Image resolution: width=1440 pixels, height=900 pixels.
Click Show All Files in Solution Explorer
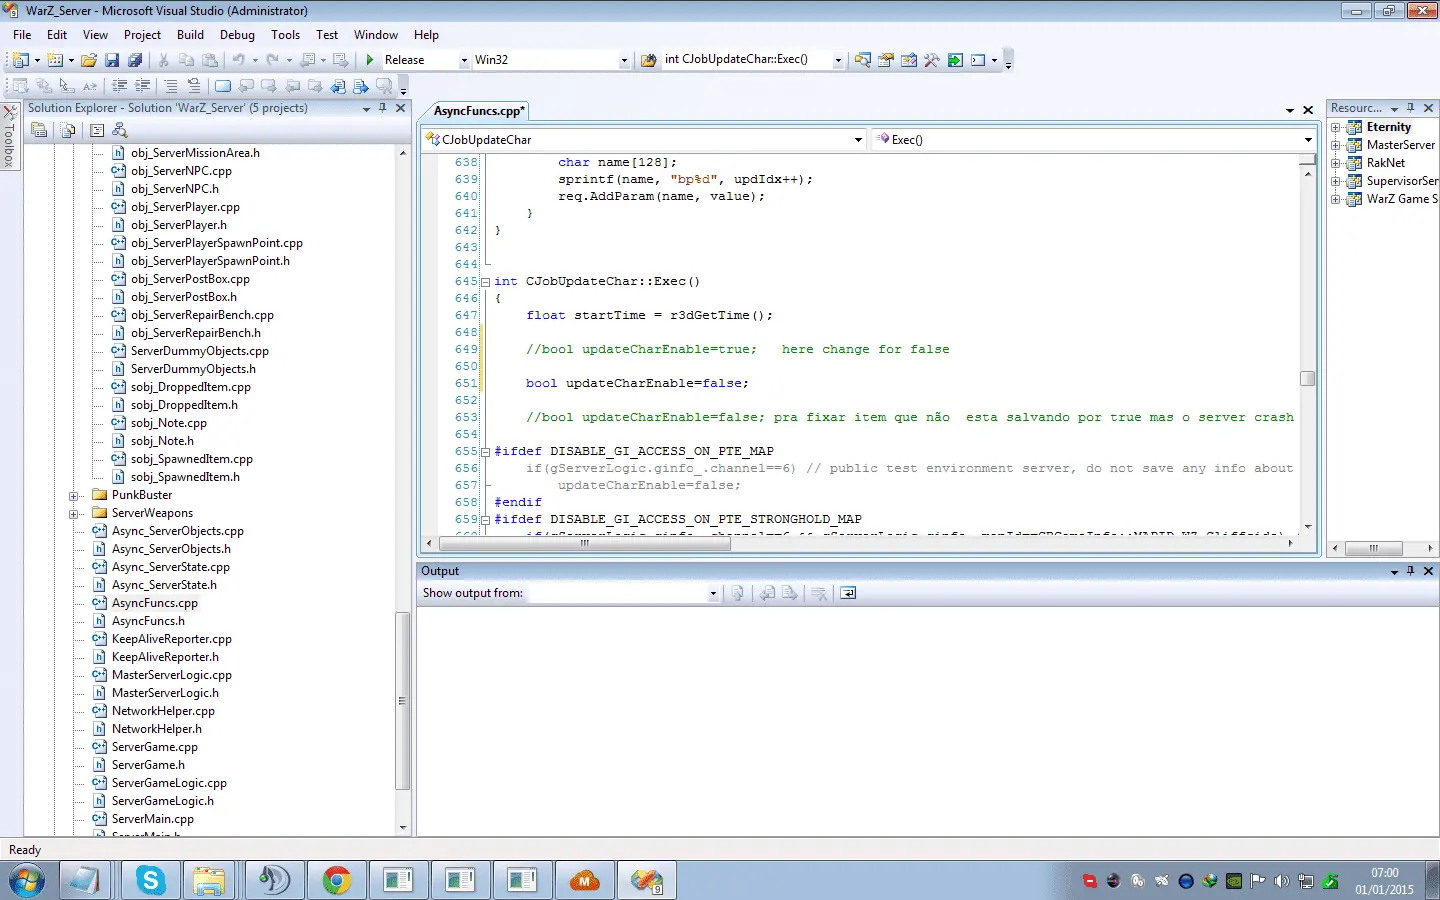[x=68, y=130]
